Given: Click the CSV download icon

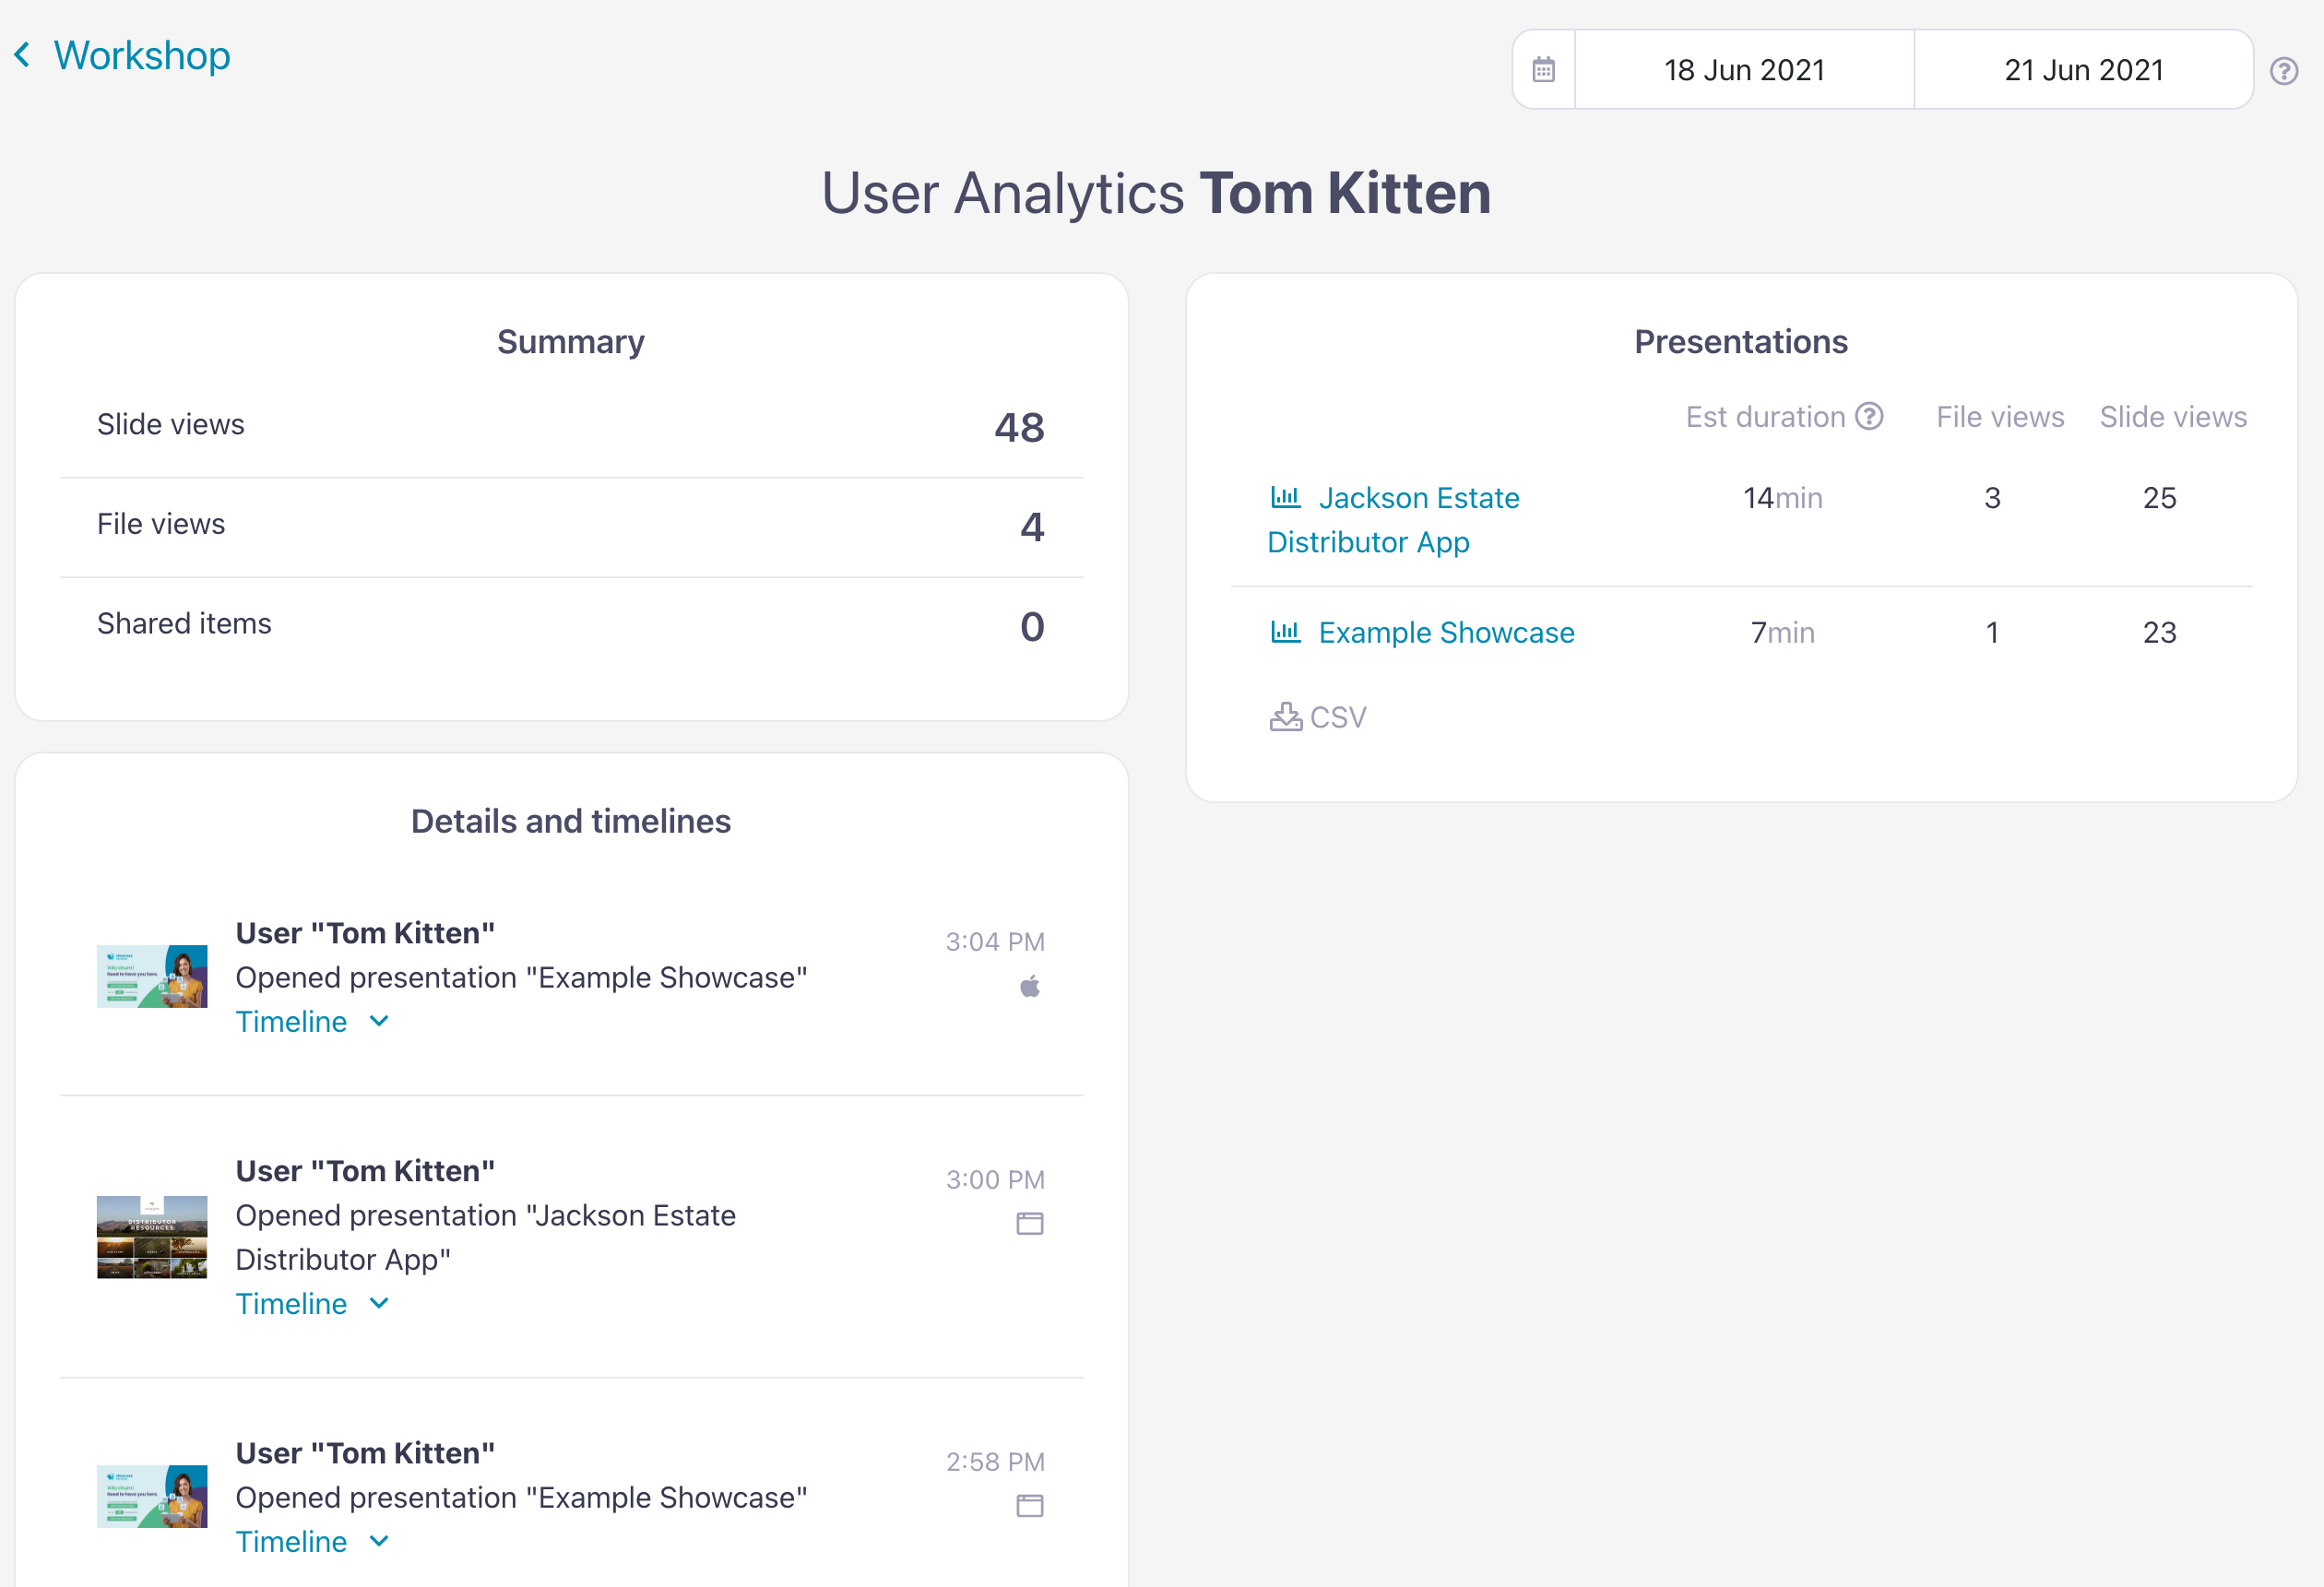Looking at the screenshot, I should tap(1286, 717).
